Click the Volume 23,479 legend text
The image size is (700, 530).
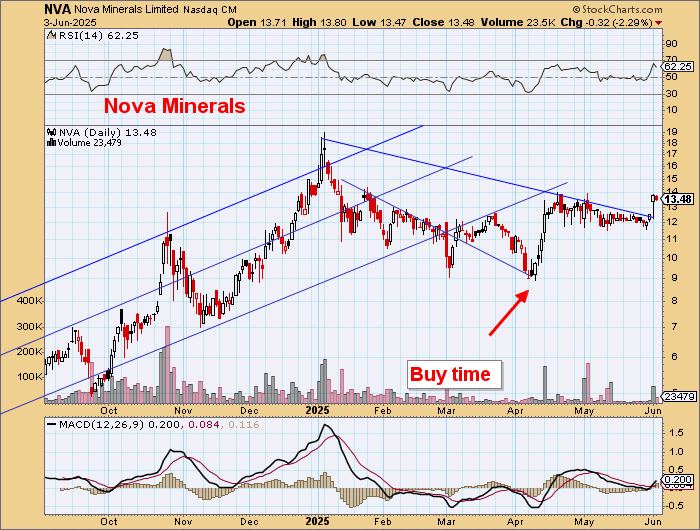[89, 143]
